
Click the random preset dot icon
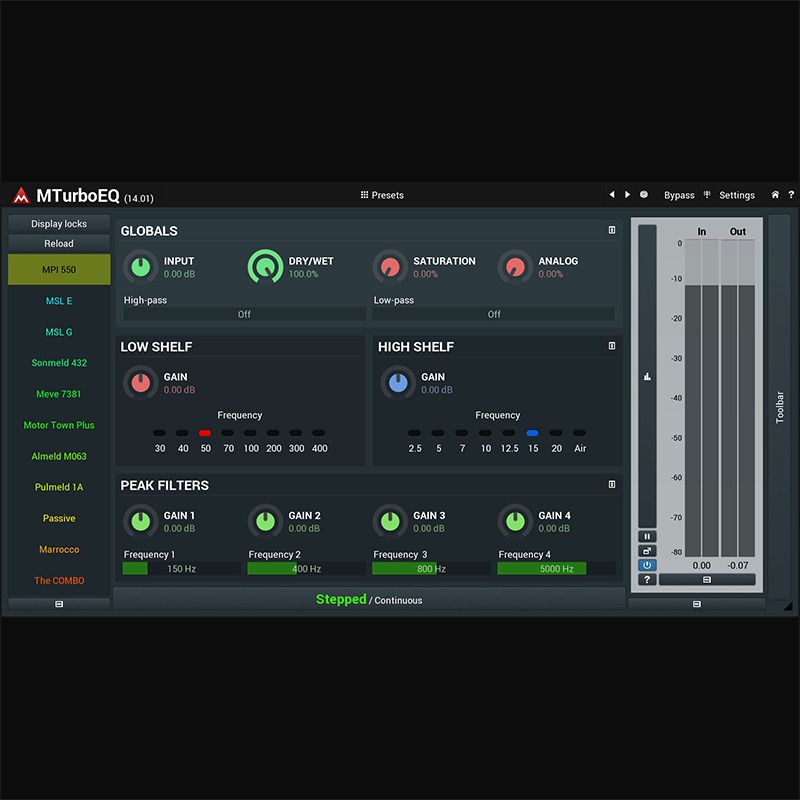click(644, 194)
